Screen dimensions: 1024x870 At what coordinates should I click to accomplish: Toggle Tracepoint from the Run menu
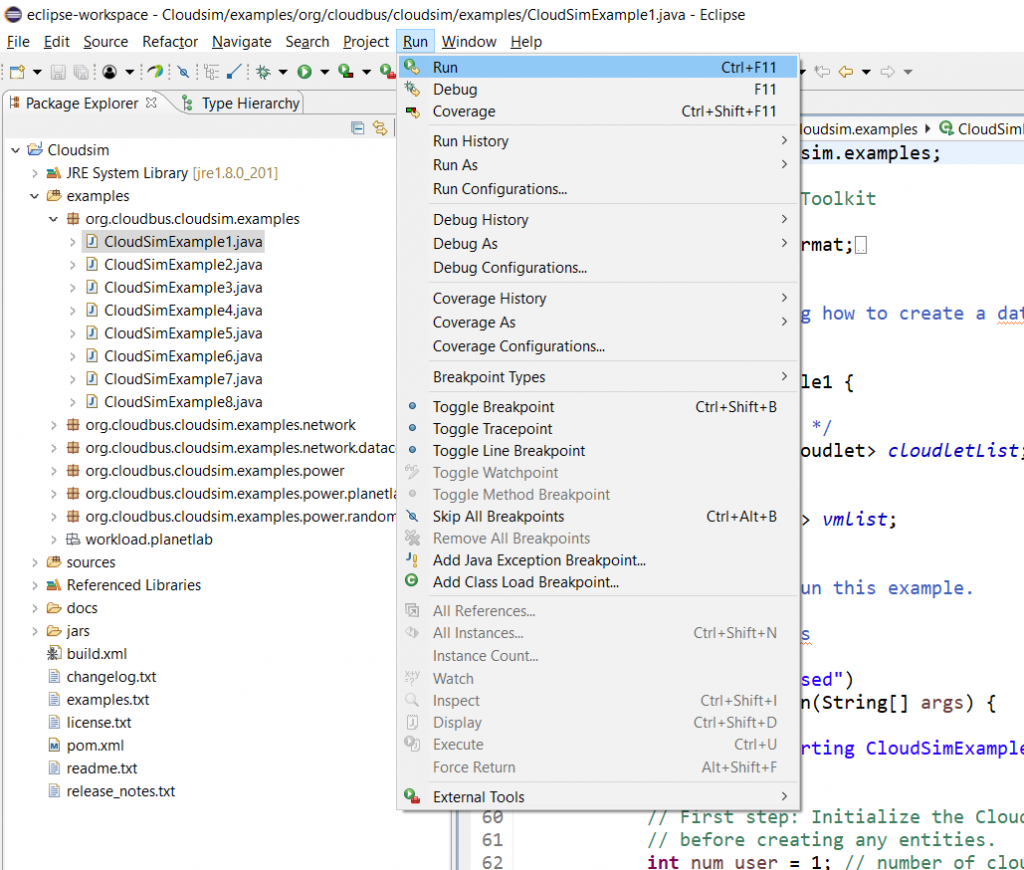(x=597, y=428)
